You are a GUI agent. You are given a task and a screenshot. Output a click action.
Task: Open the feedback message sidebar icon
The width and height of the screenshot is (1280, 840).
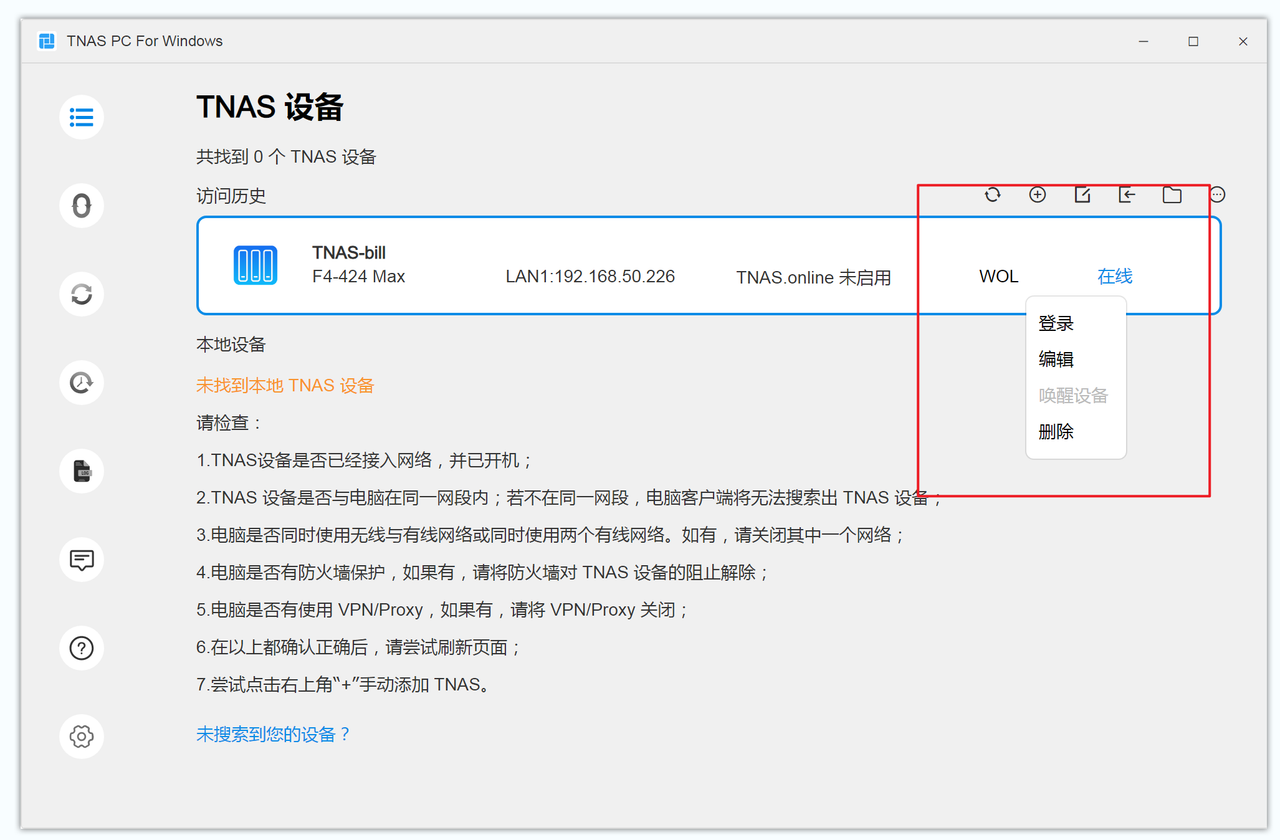pos(82,560)
